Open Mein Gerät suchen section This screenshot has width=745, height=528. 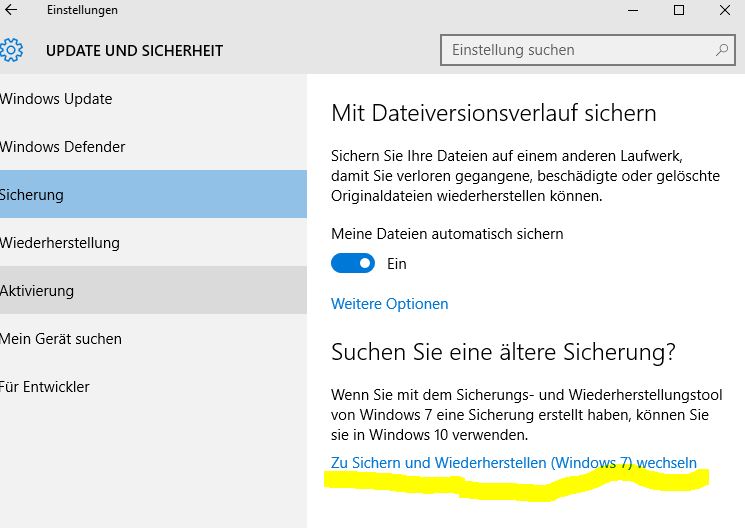(x=153, y=338)
